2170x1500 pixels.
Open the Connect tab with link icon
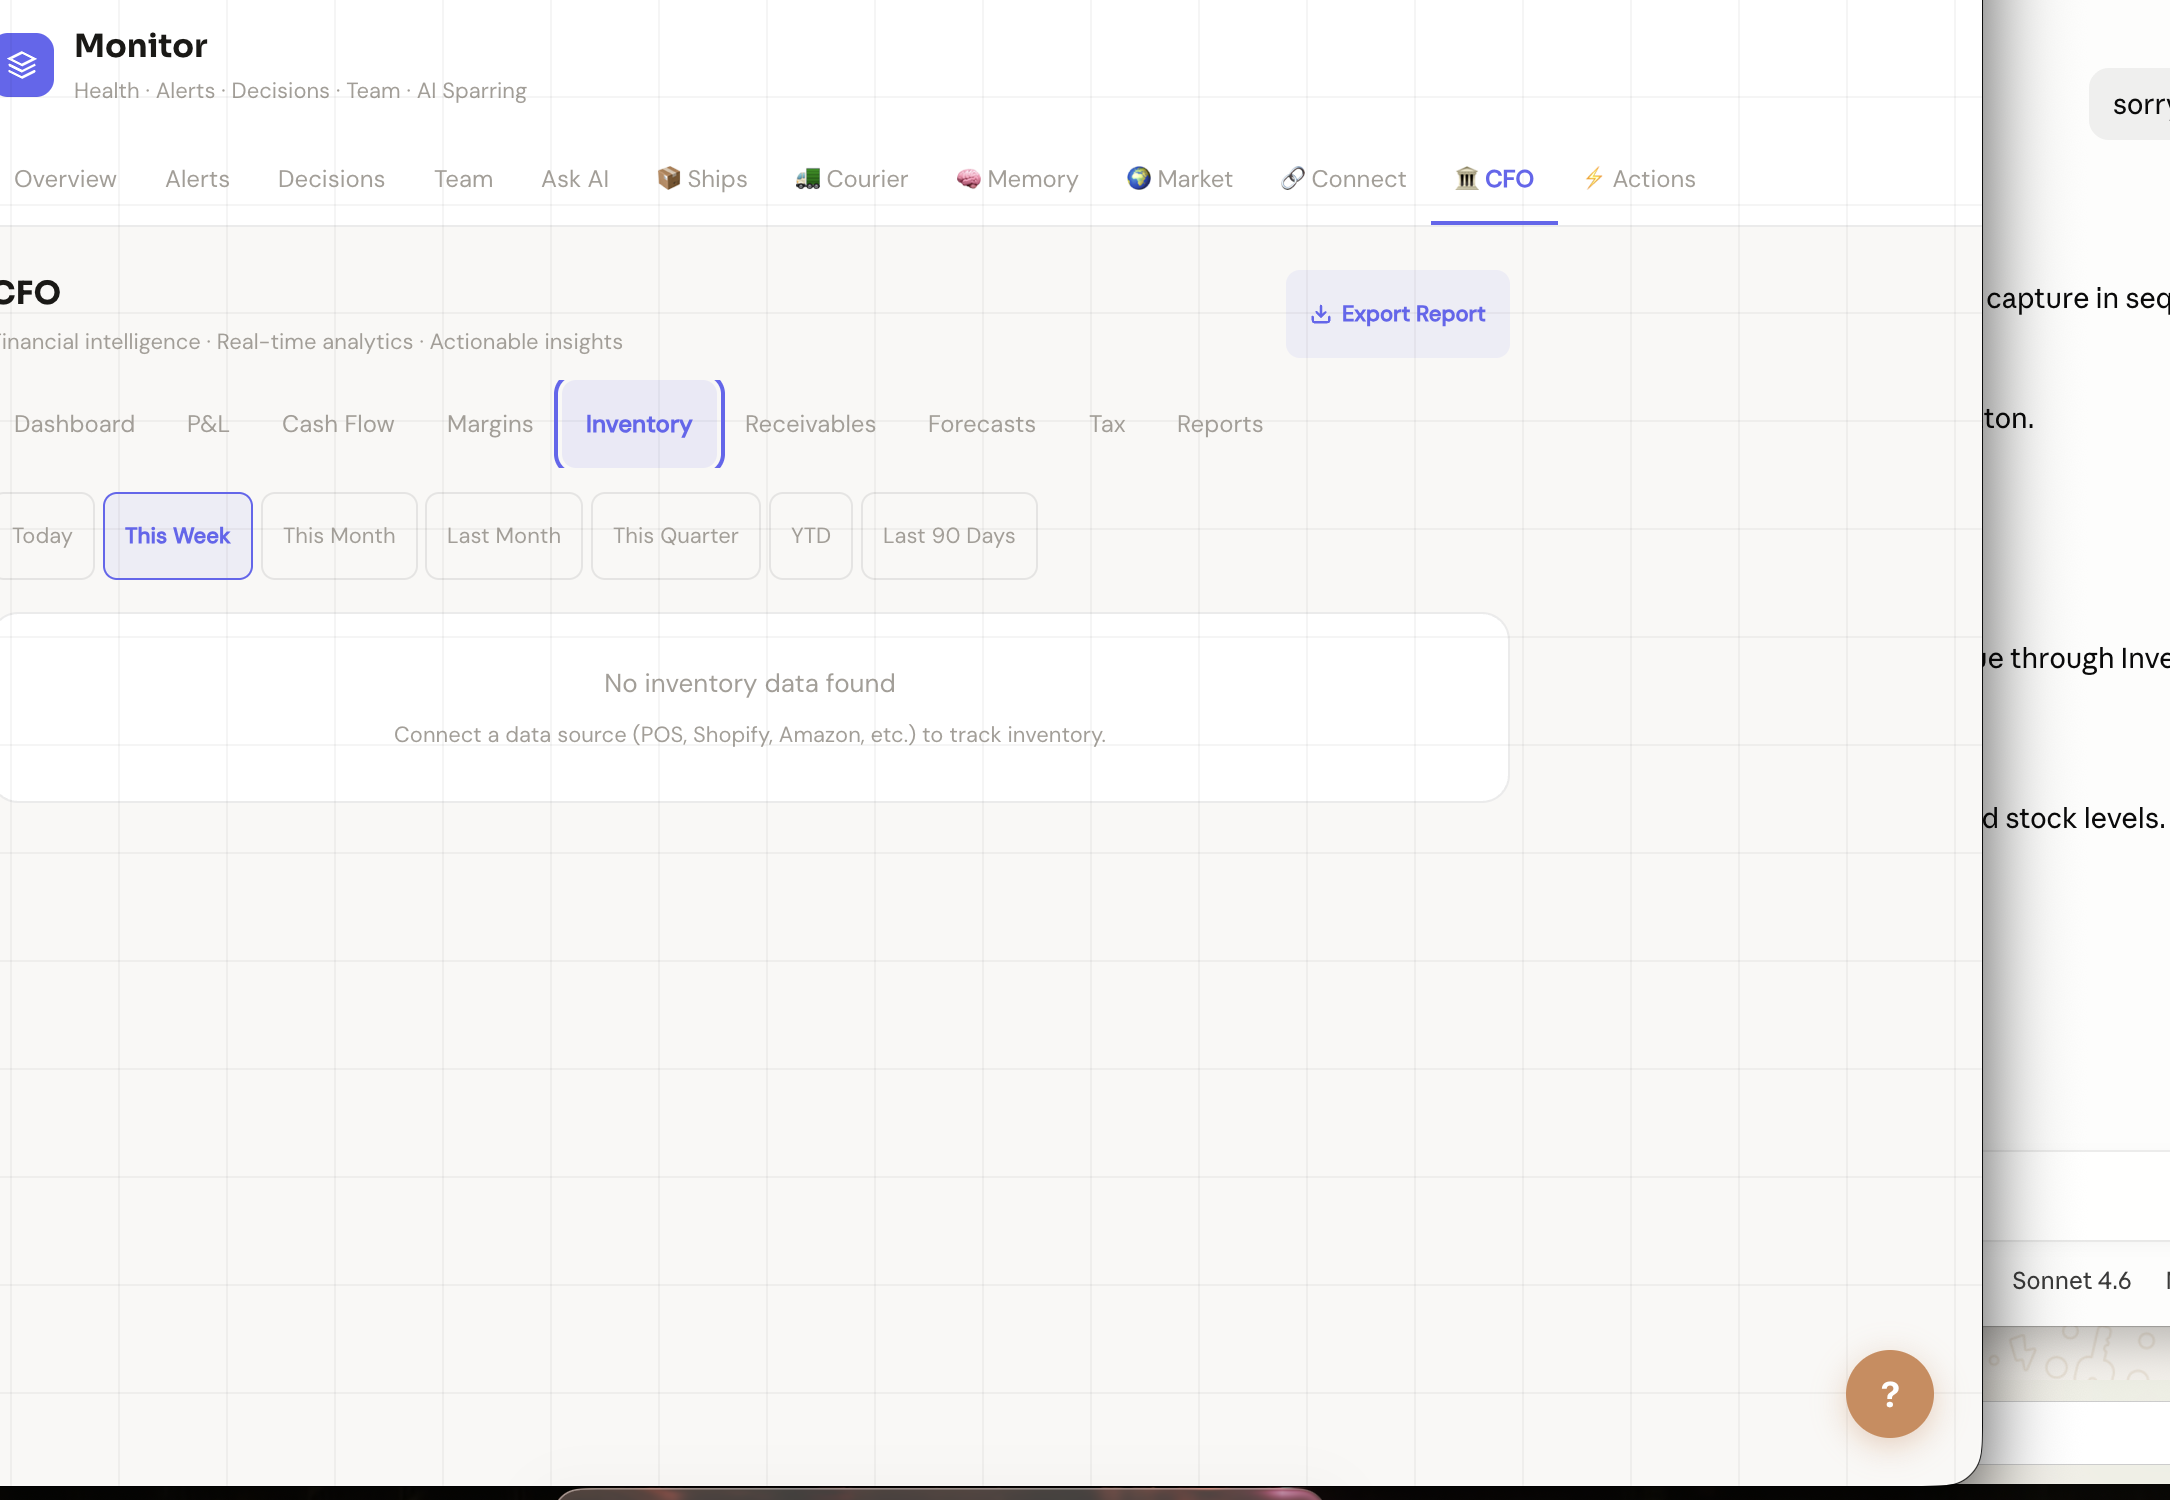coord(1343,179)
